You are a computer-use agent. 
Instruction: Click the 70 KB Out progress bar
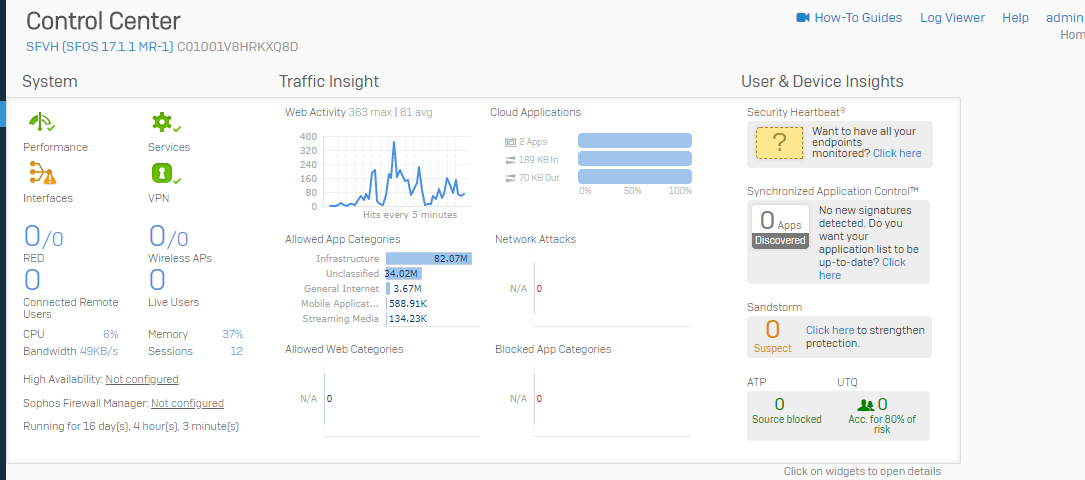tap(635, 177)
